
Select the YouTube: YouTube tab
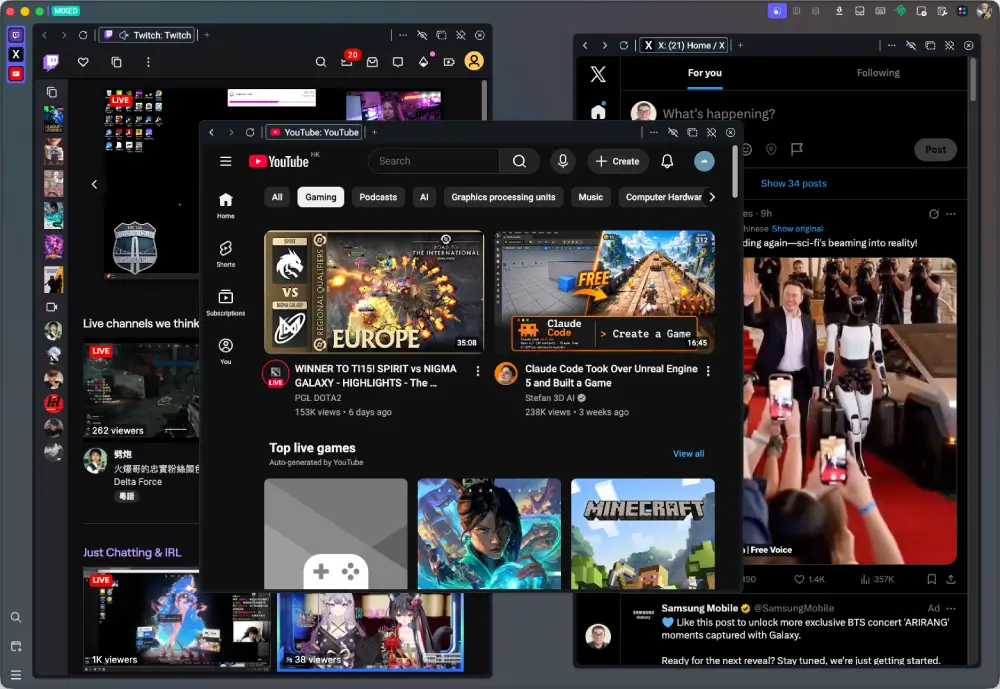click(x=314, y=132)
